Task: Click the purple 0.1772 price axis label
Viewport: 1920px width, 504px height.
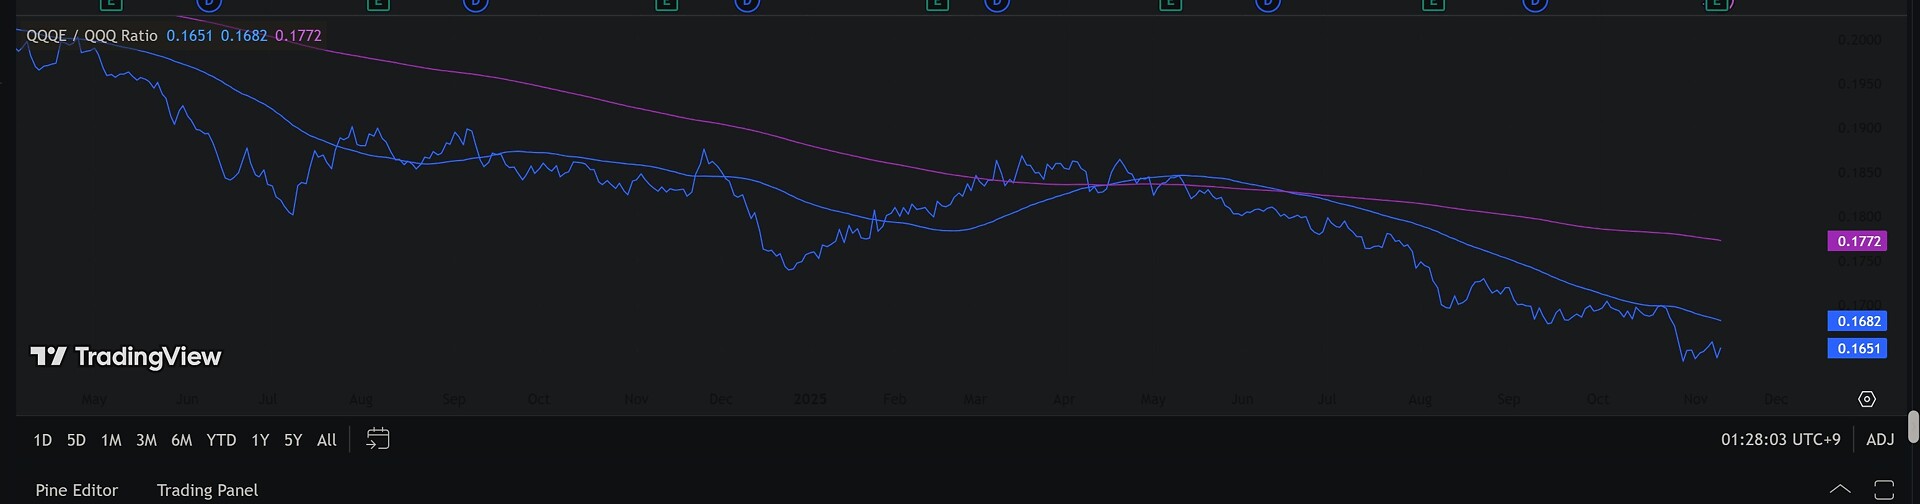Action: pos(1857,241)
